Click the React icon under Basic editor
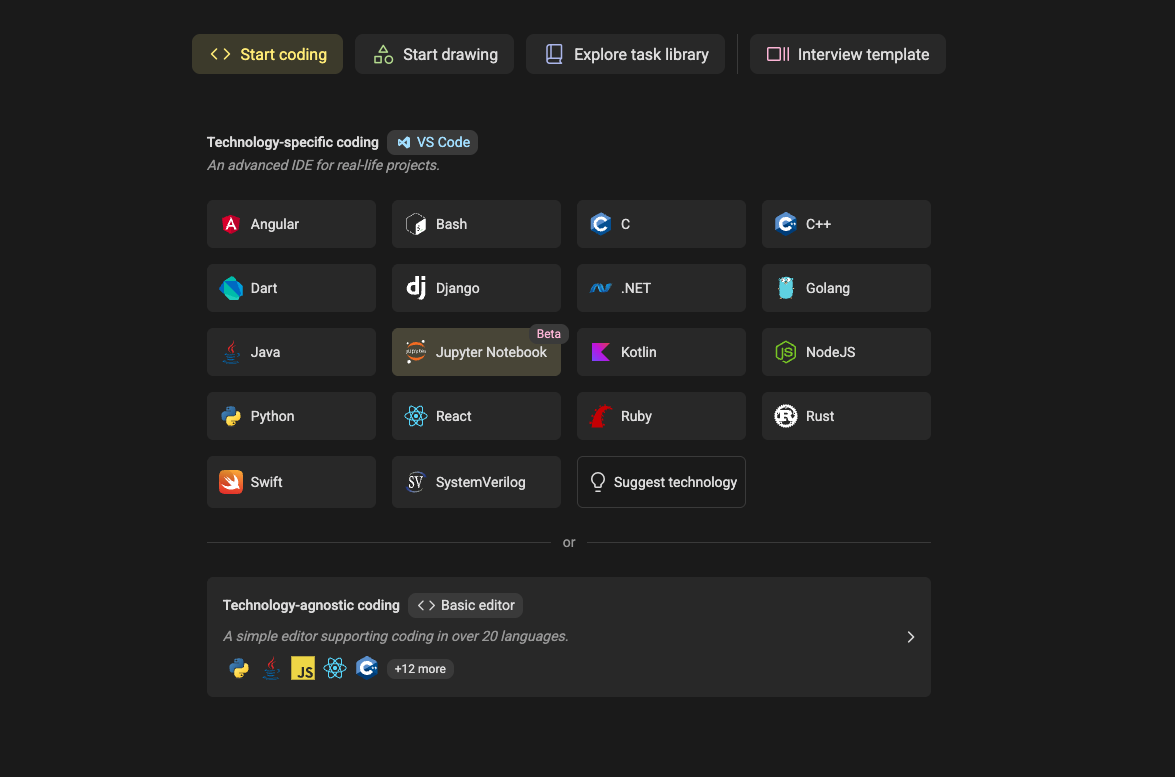 click(x=335, y=668)
